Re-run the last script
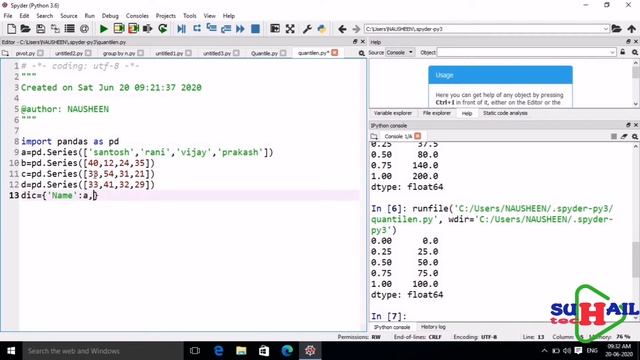 click(162, 29)
